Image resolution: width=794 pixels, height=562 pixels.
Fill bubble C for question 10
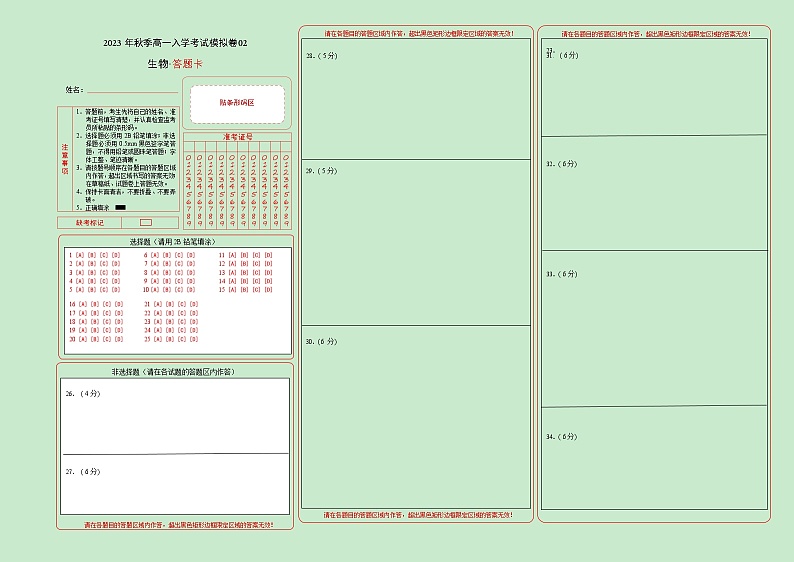[179, 290]
